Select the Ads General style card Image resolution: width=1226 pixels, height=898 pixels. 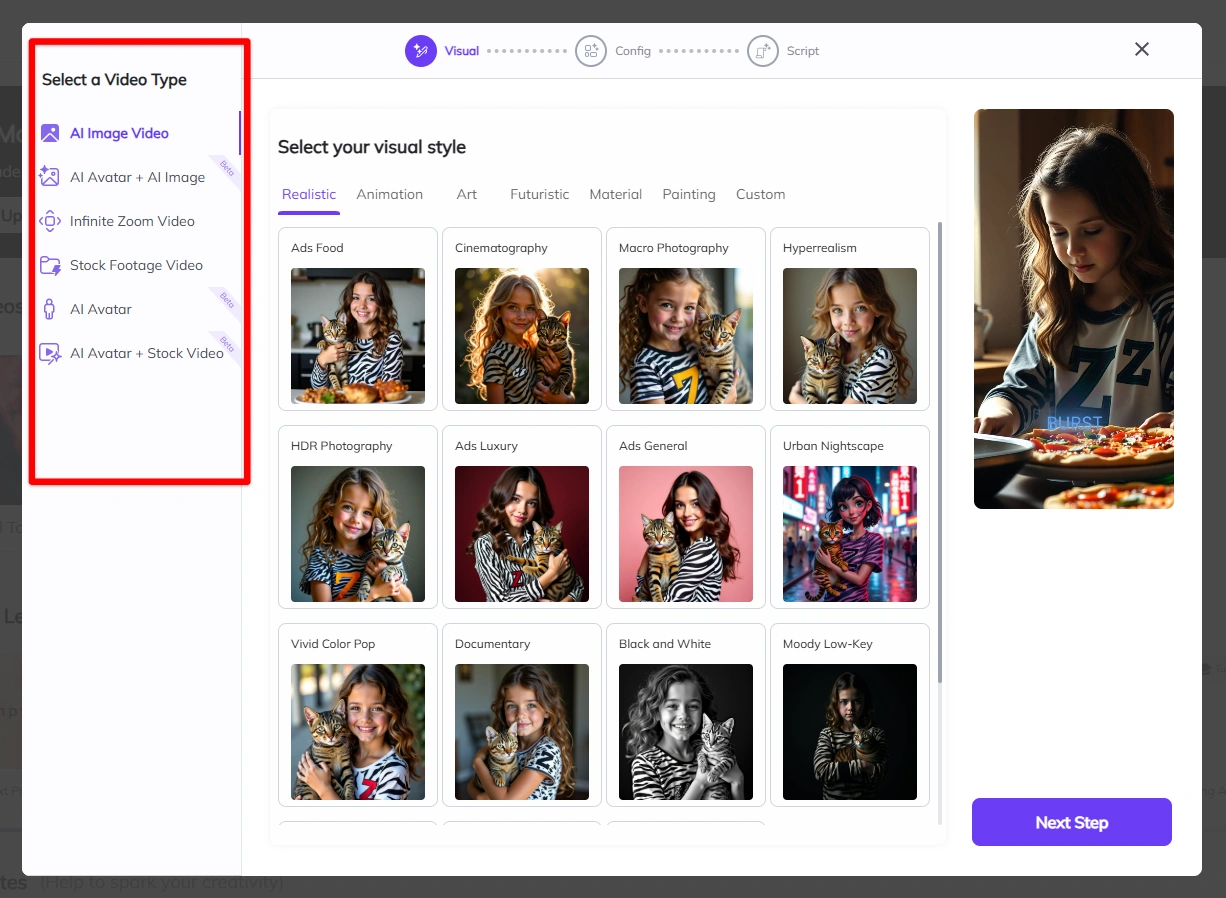(x=686, y=517)
